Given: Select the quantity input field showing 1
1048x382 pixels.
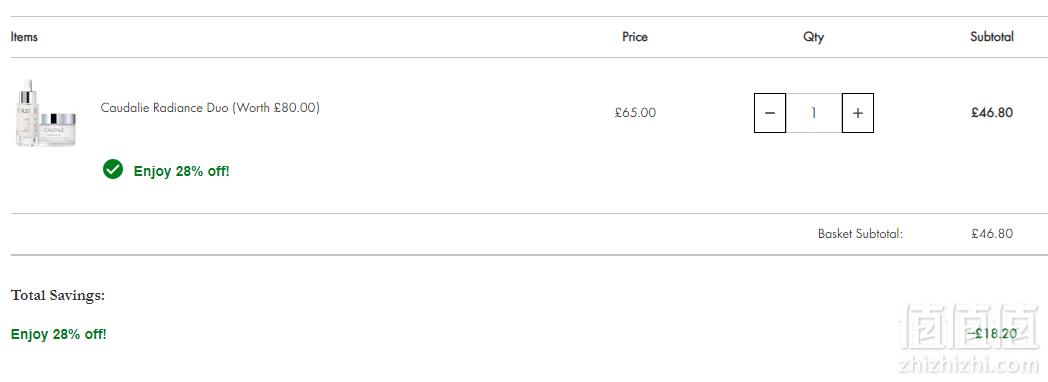Looking at the screenshot, I should [813, 113].
